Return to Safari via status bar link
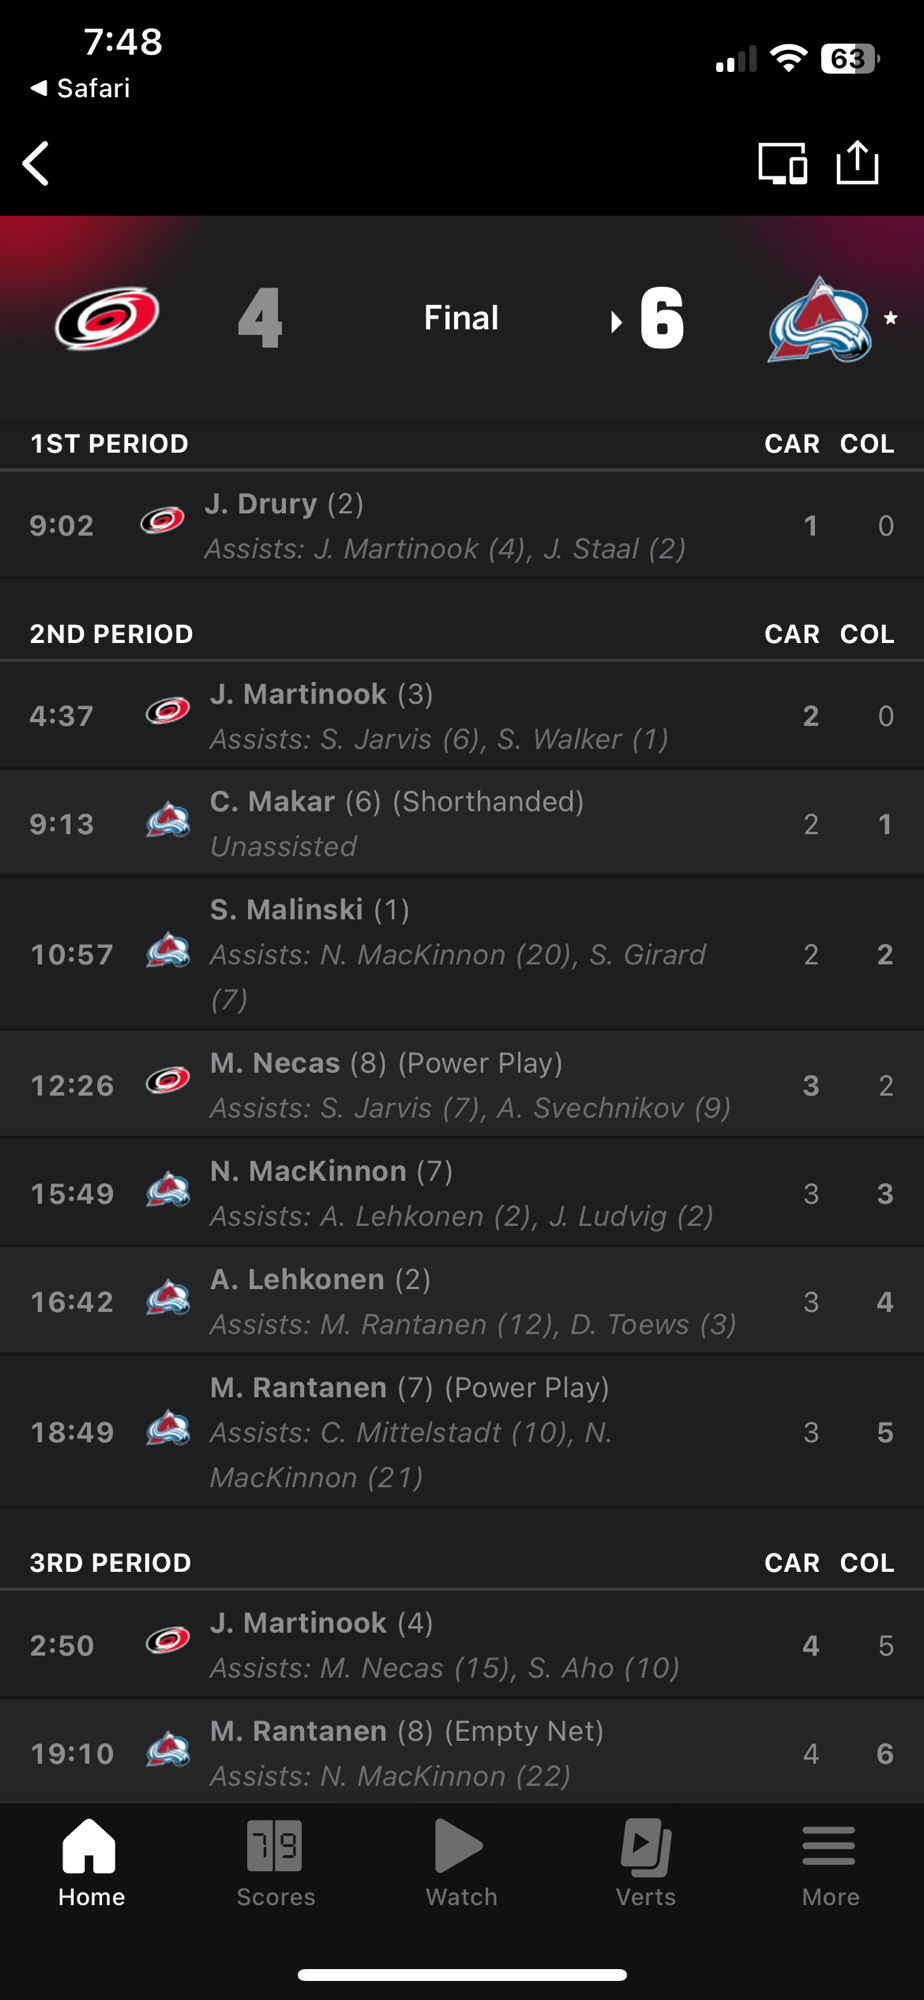The width and height of the screenshot is (924, 2000). point(81,88)
